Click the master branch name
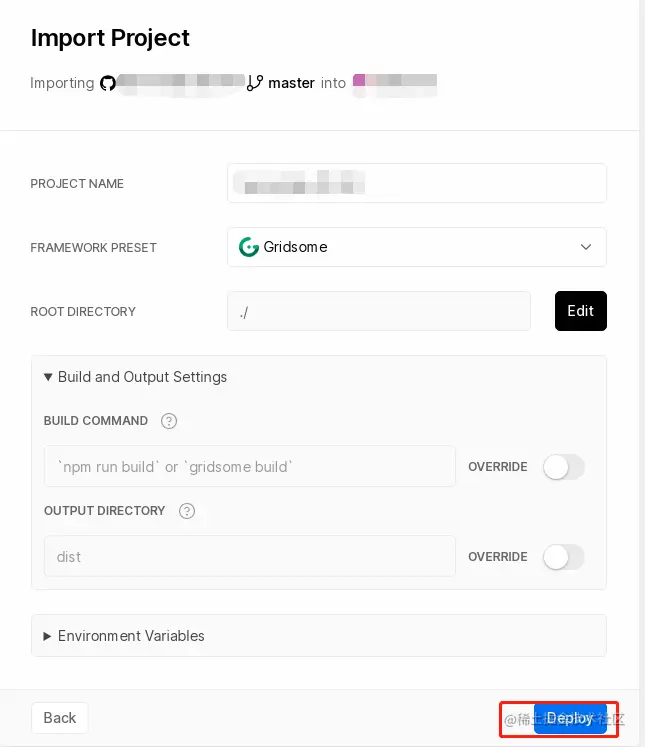 291,83
